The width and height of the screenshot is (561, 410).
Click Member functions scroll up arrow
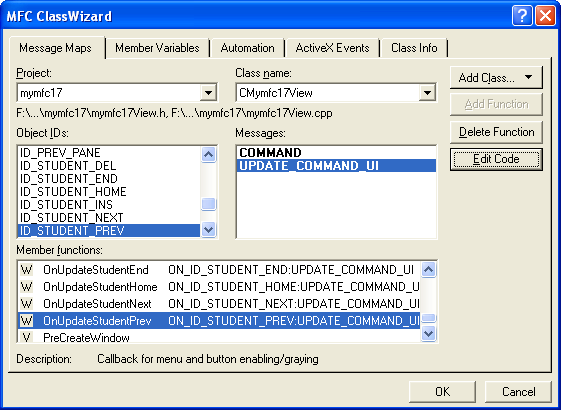coord(429,270)
